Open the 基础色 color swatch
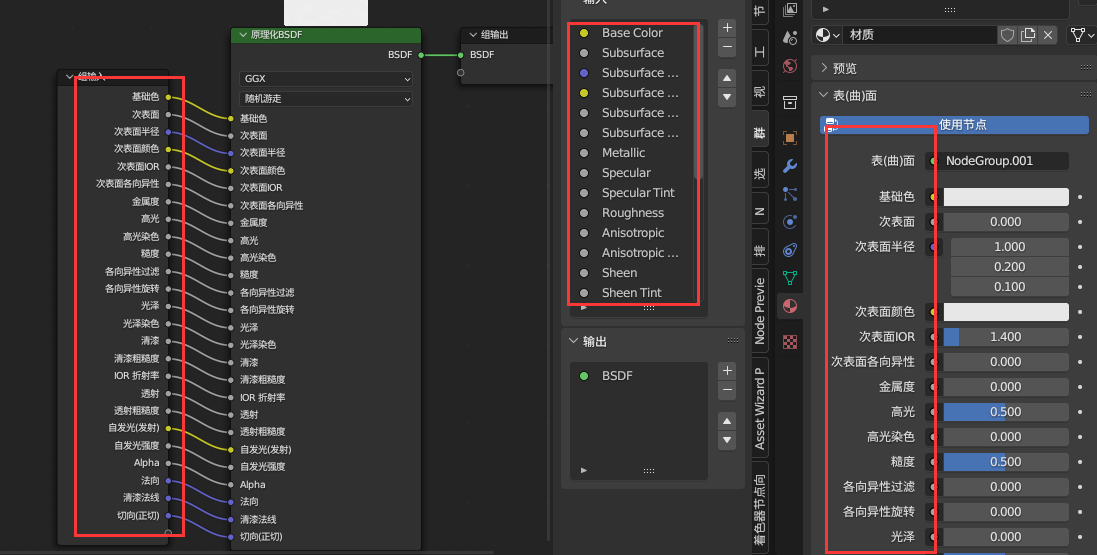Viewport: 1097px width, 555px height. [1006, 197]
